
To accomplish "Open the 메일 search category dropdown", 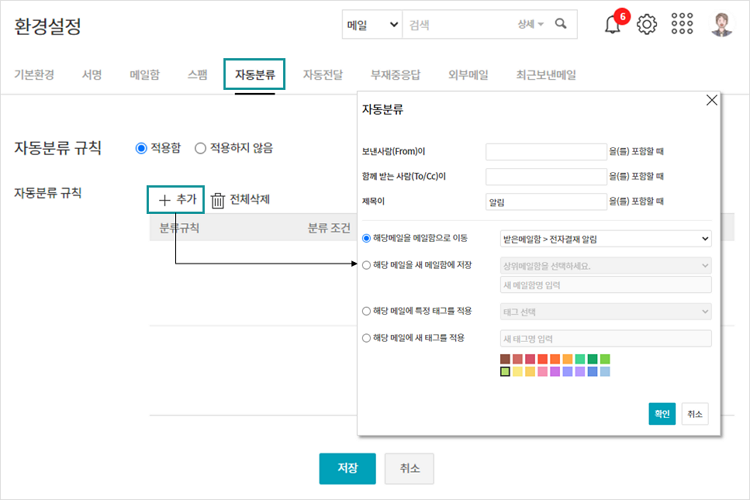I will tap(371, 24).
